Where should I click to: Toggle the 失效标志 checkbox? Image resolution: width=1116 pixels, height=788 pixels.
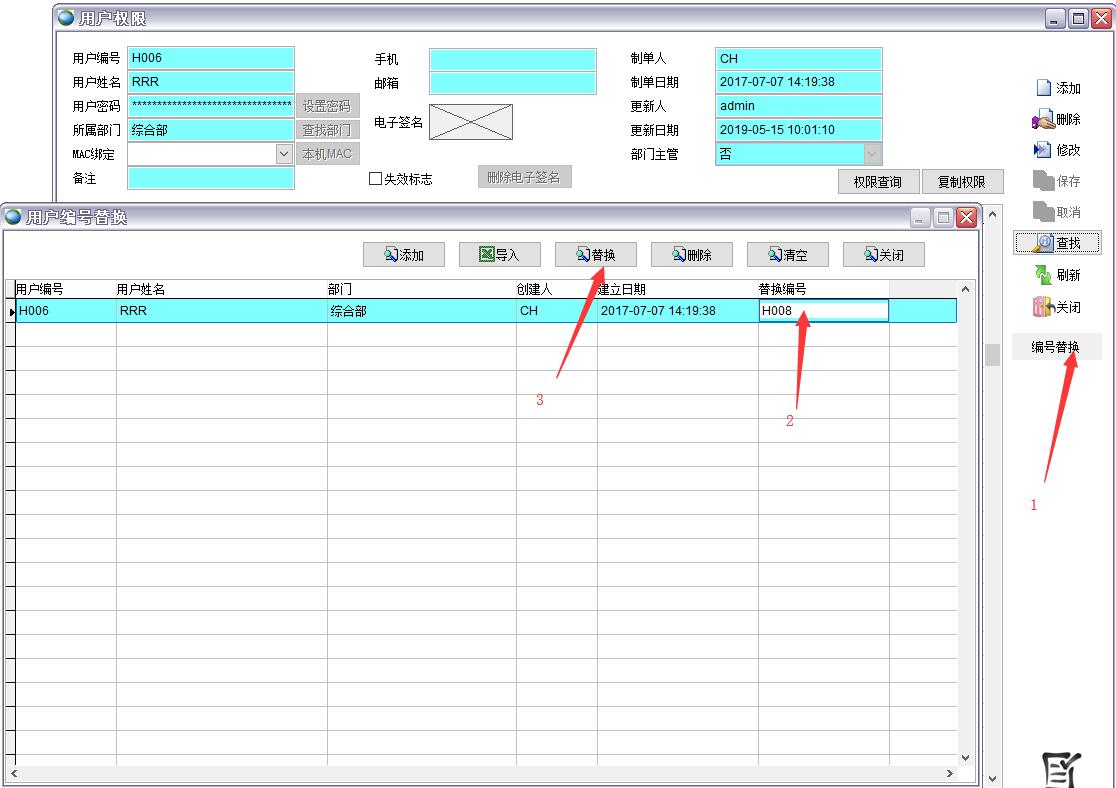click(x=376, y=179)
